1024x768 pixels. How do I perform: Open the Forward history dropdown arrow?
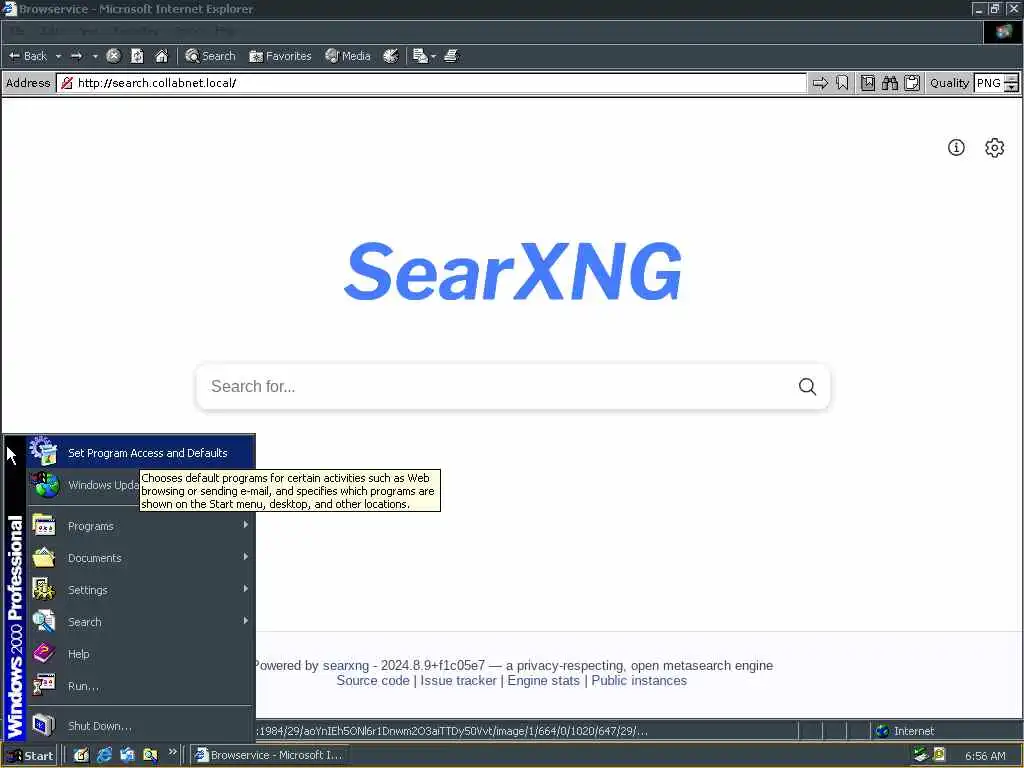pyautogui.click(x=95, y=56)
